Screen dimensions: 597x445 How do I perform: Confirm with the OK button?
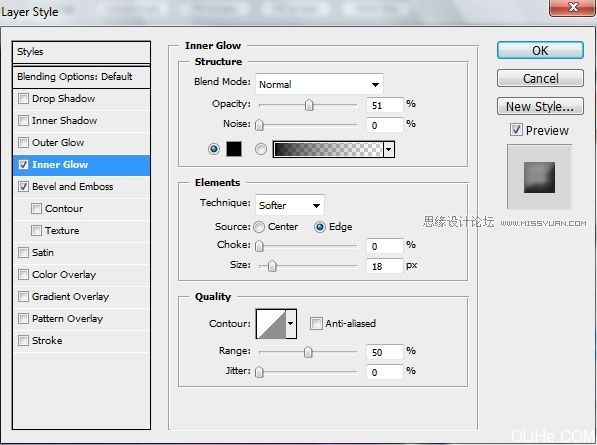[540, 50]
